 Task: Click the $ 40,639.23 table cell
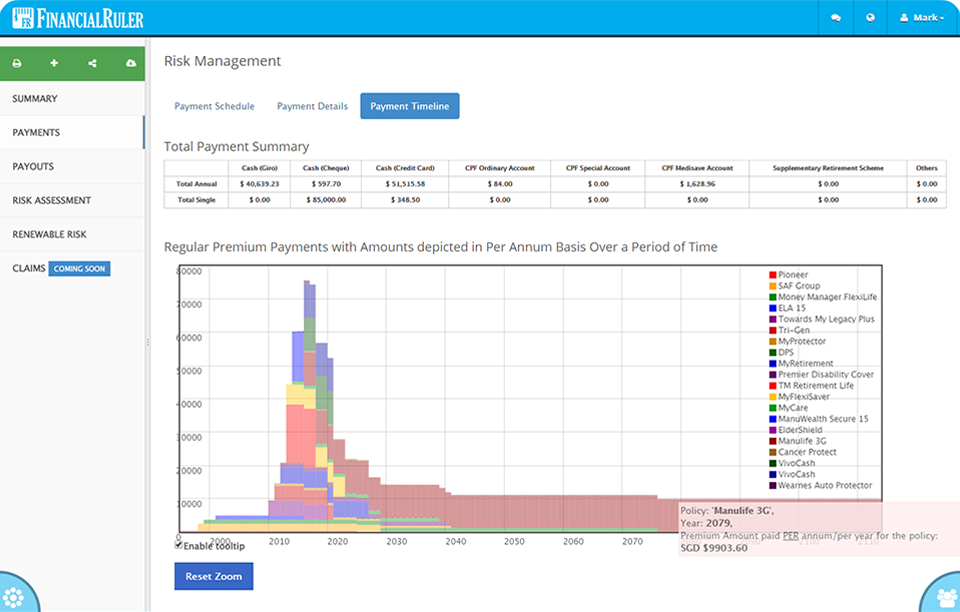[260, 184]
